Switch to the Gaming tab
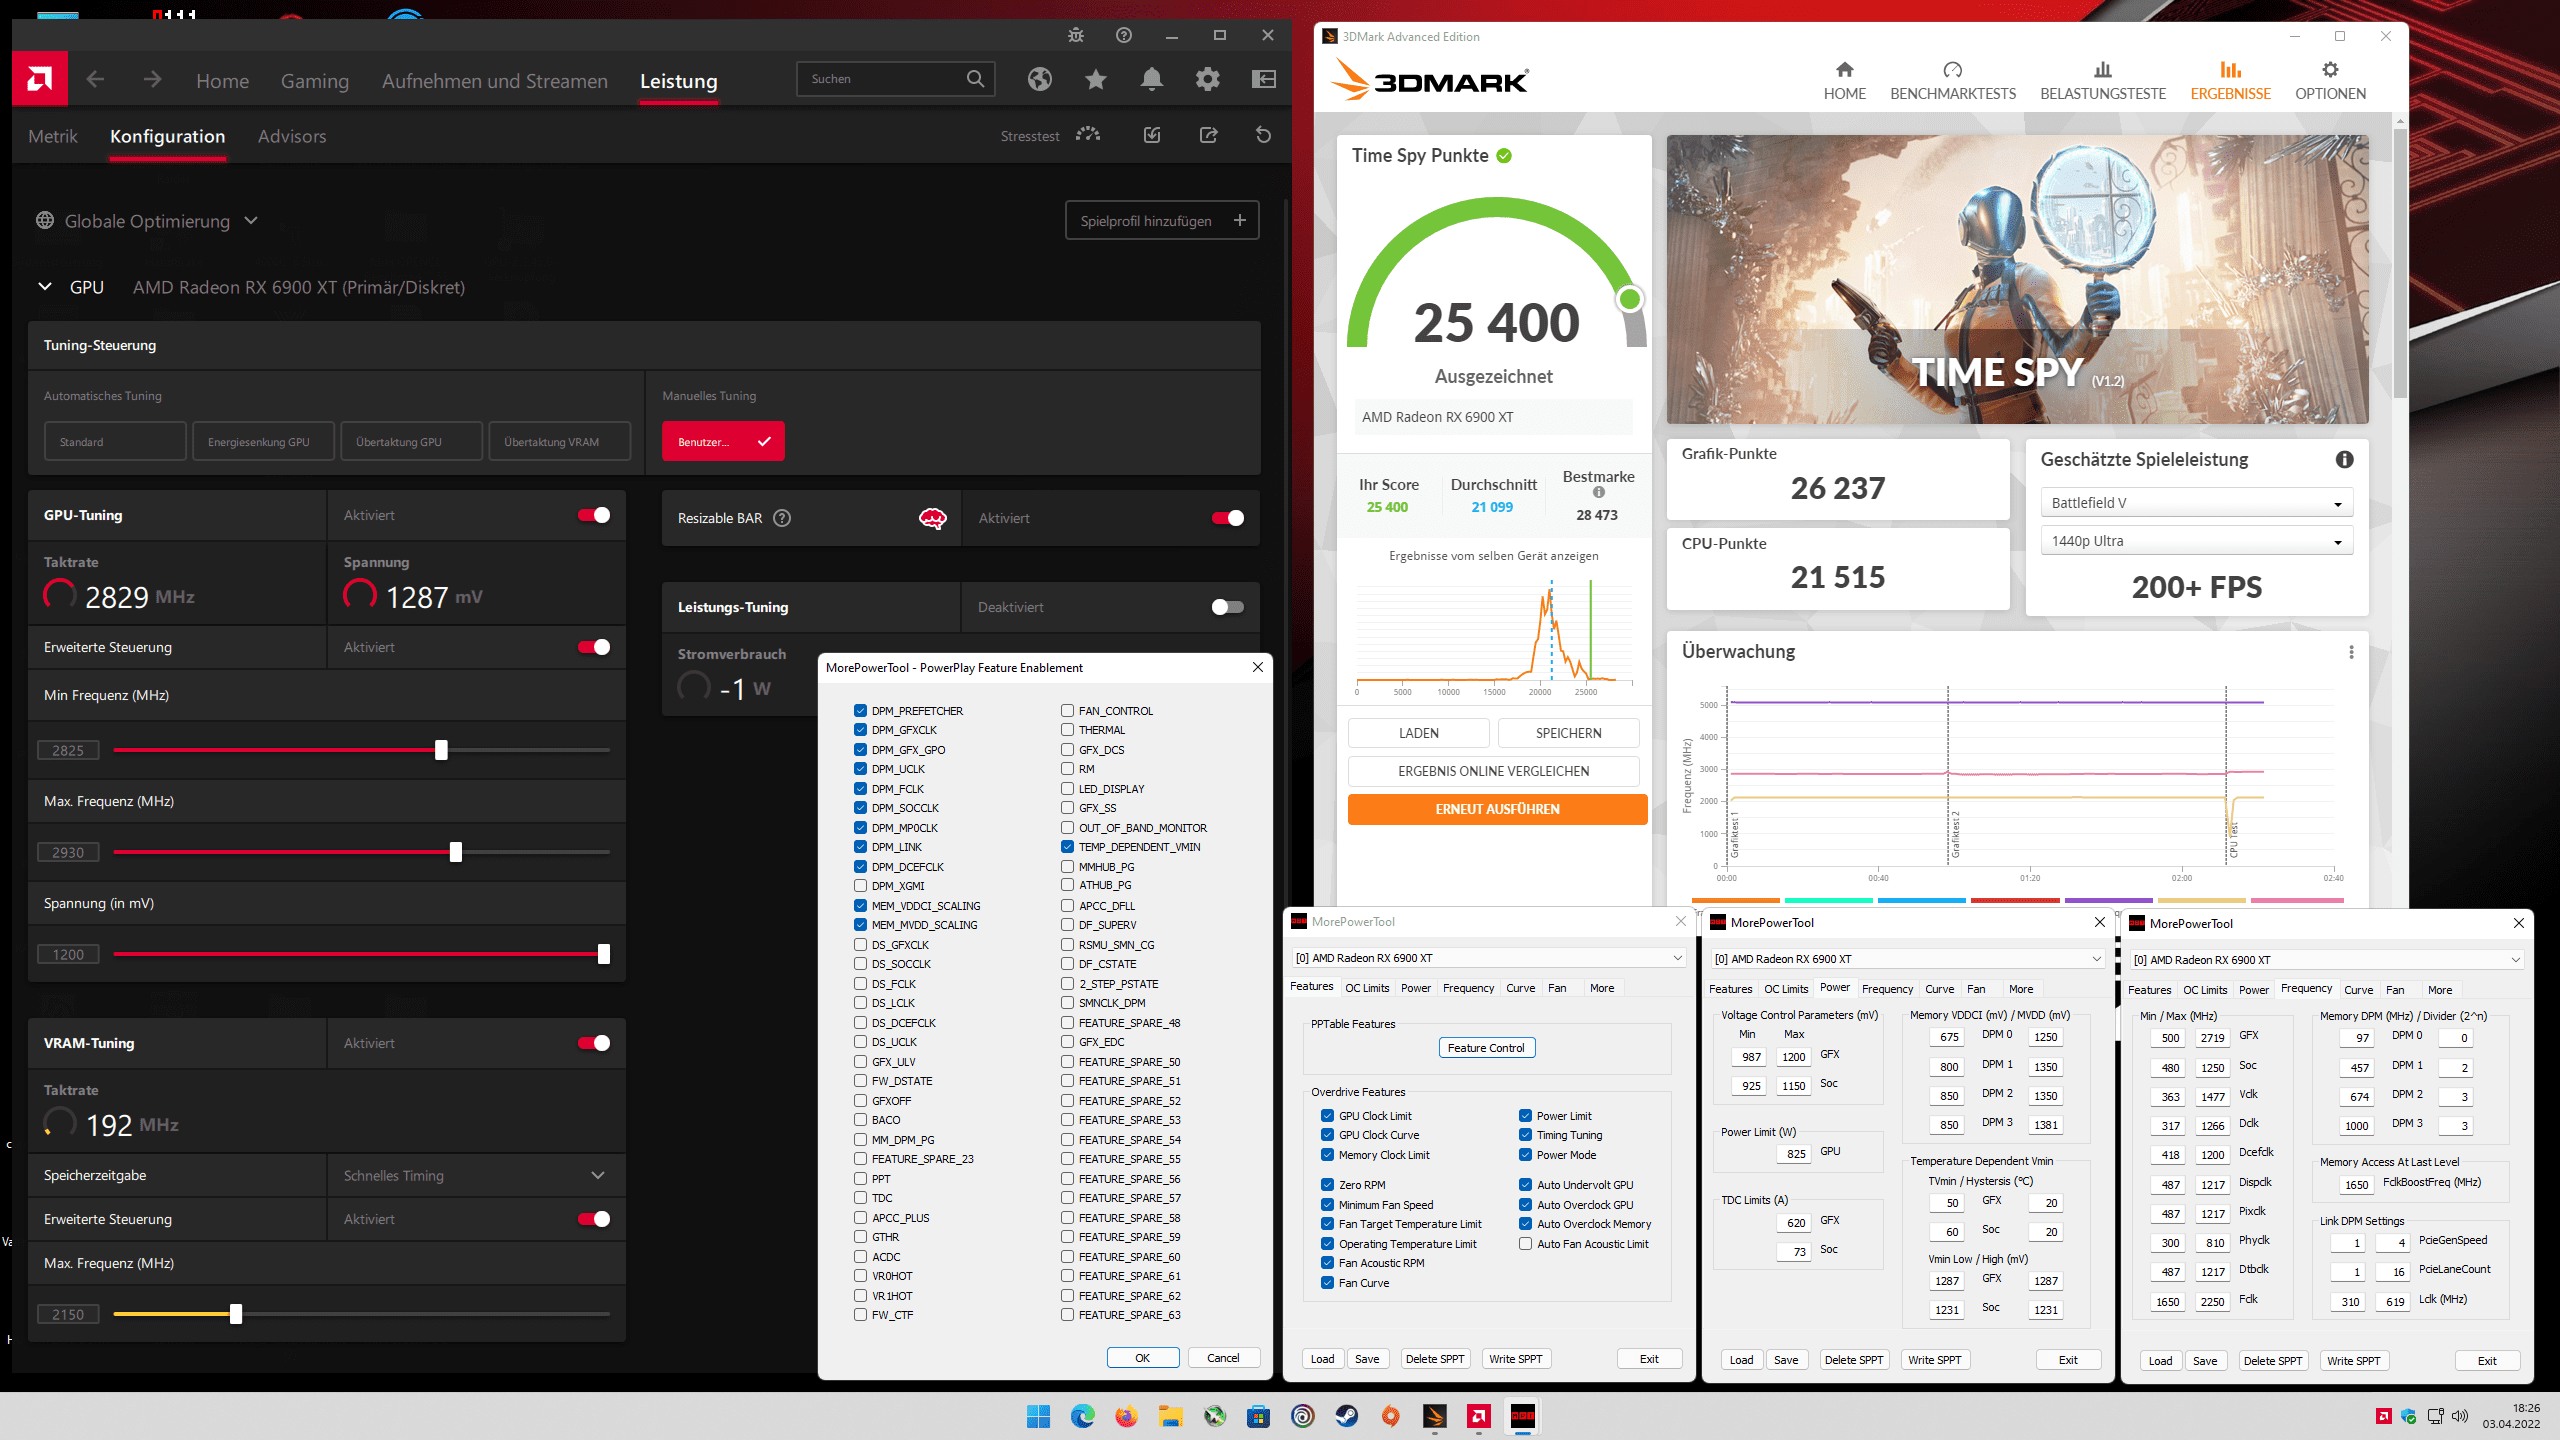The image size is (2560, 1440). 315,81
